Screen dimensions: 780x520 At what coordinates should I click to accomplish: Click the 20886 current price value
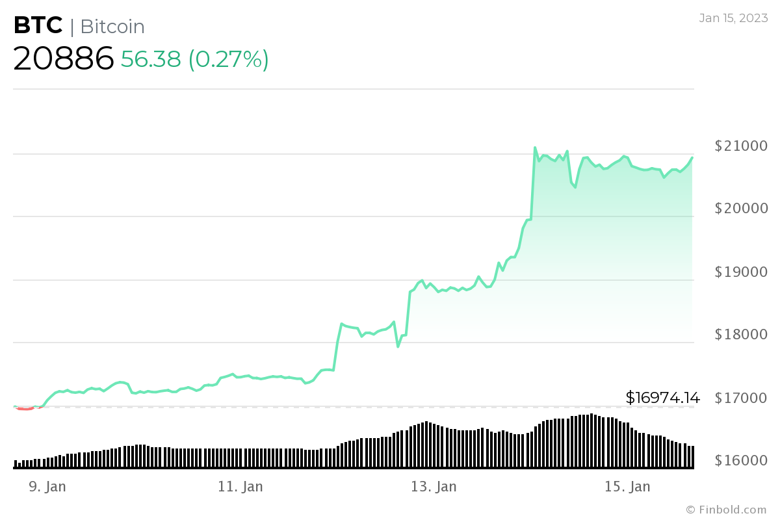[63, 59]
